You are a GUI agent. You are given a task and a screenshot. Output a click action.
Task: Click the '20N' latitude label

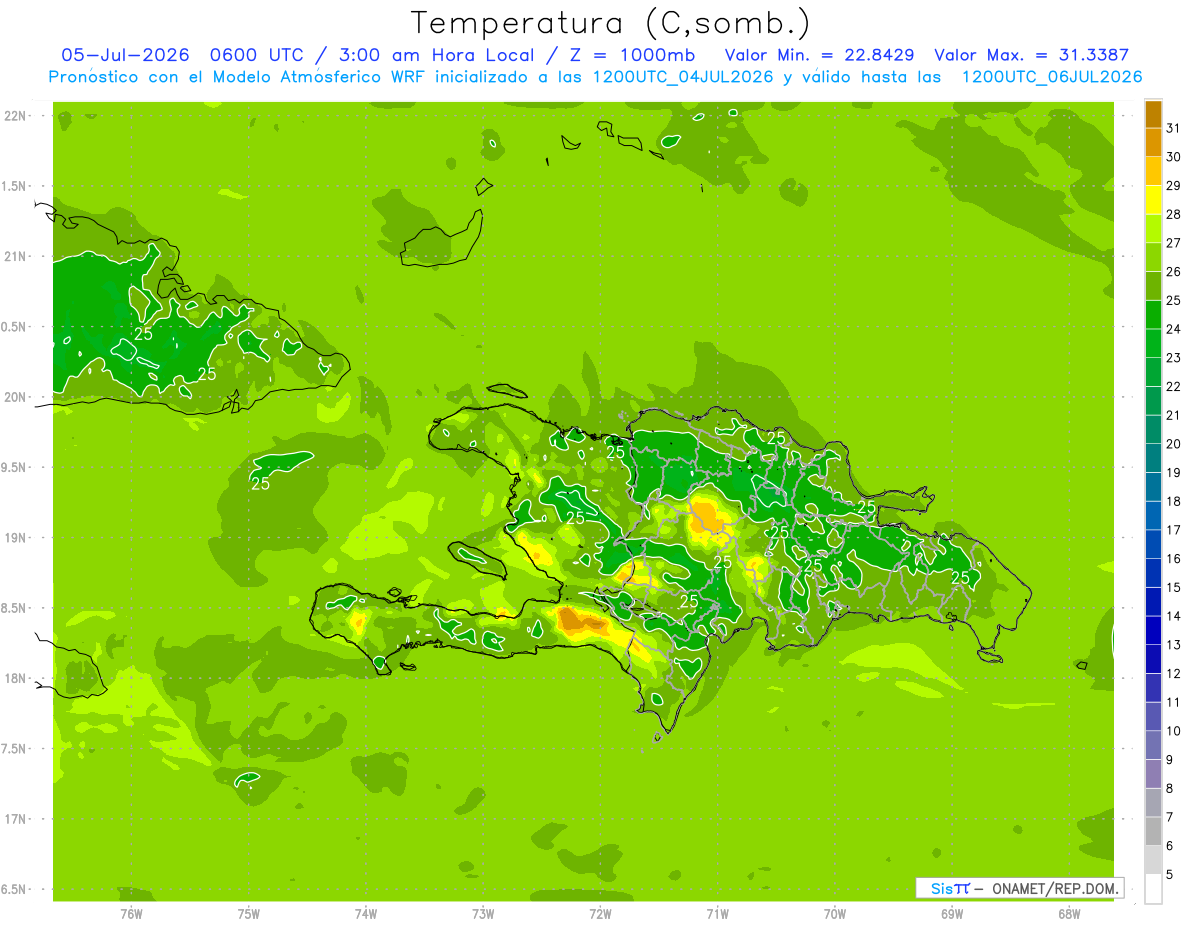click(x=15, y=397)
